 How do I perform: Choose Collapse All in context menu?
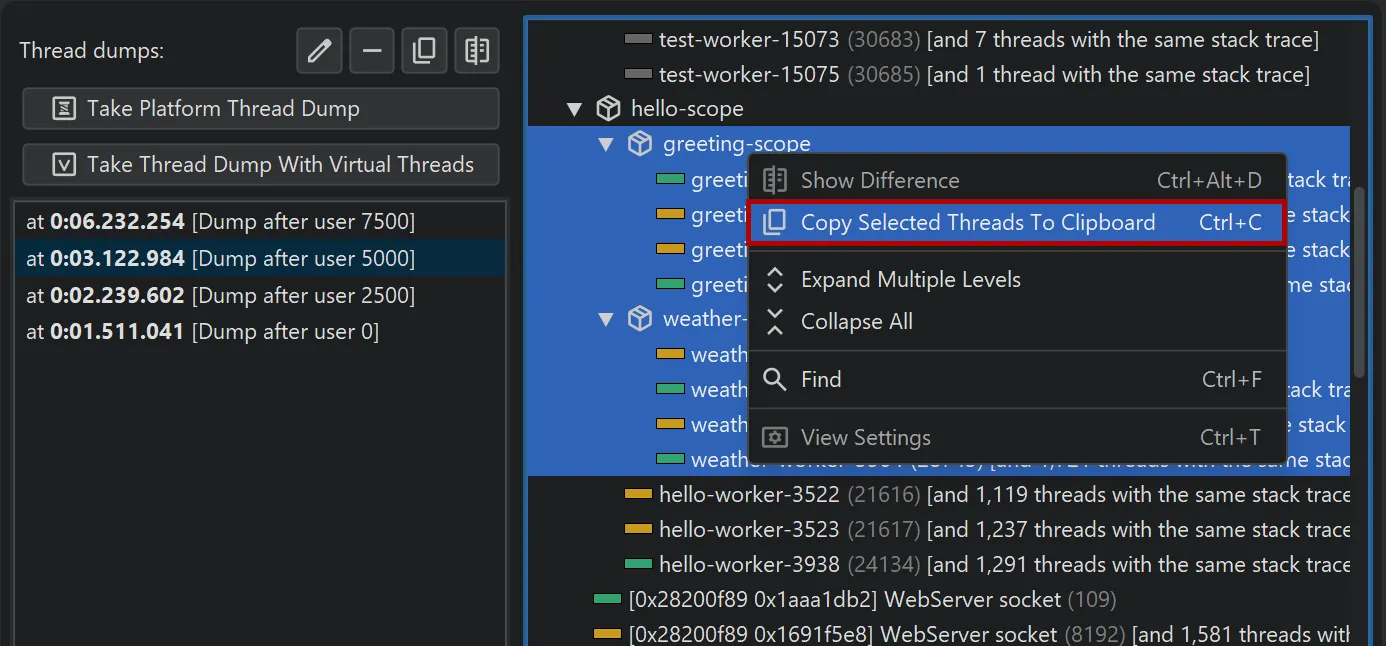click(x=1017, y=322)
